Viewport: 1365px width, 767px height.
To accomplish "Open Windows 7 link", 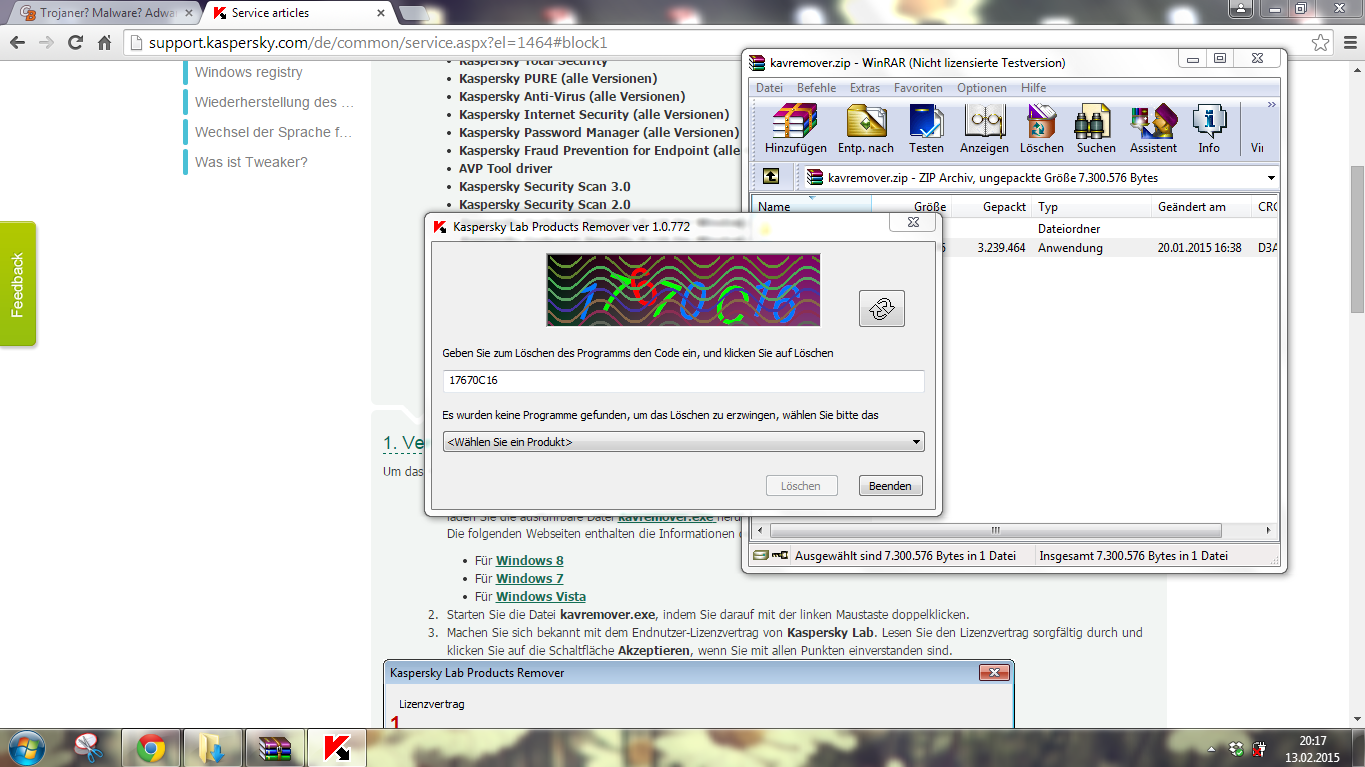I will (x=530, y=579).
